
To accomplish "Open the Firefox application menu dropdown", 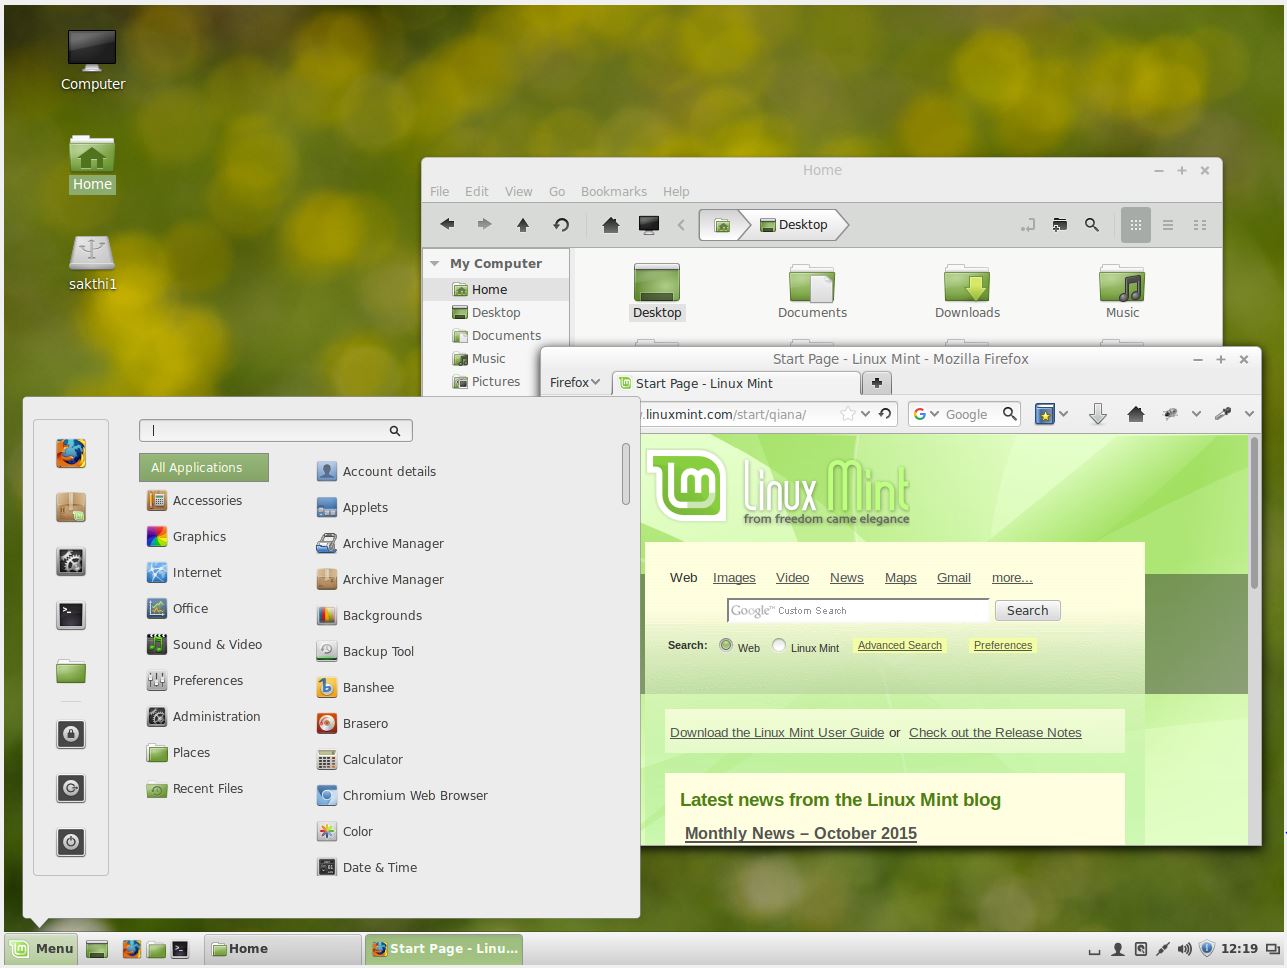I will pyautogui.click(x=575, y=383).
